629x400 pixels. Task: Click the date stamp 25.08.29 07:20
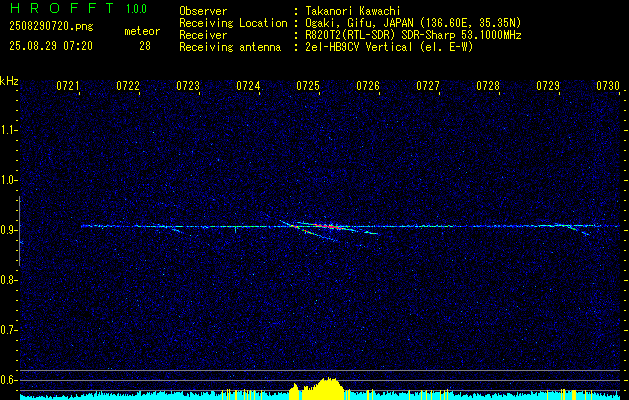pos(51,46)
